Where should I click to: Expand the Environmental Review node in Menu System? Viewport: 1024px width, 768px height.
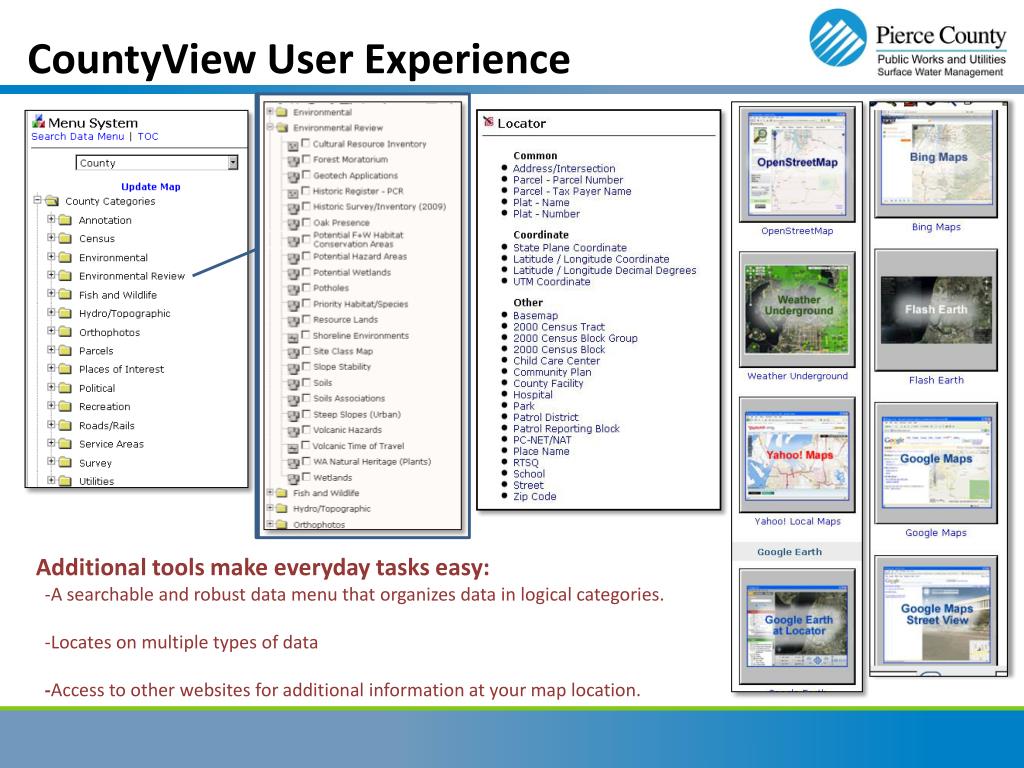tap(51, 275)
